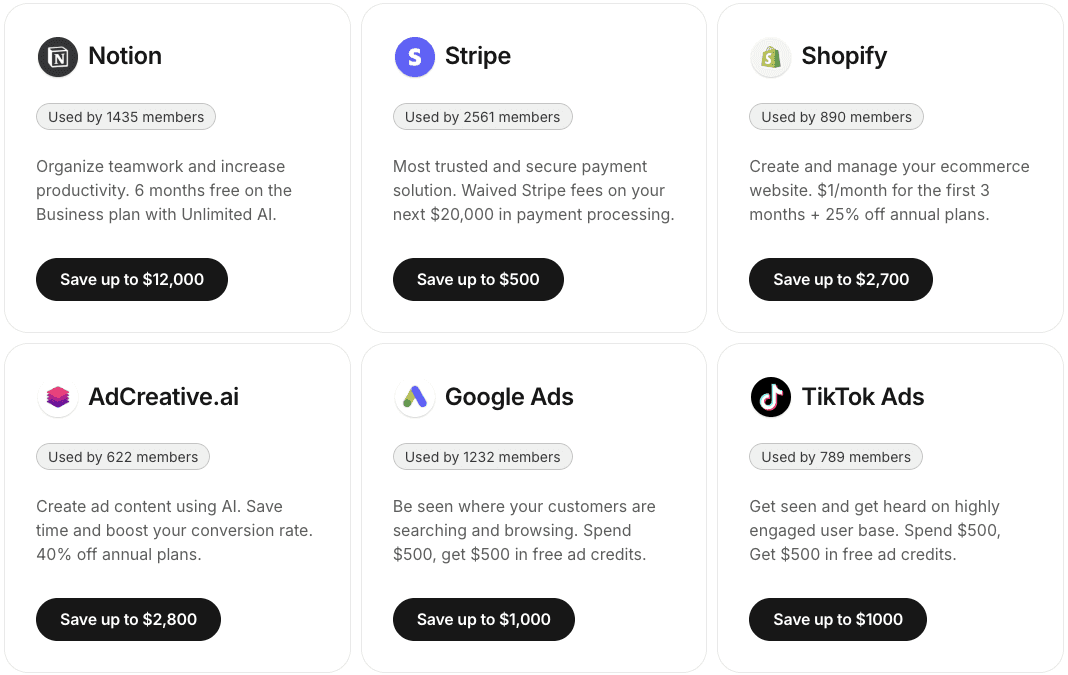
Task: Click the TikTok Ads logo icon
Action: tap(770, 397)
